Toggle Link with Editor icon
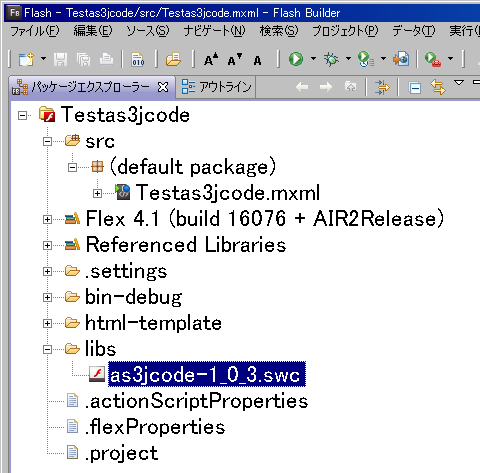Screen dimensions: 480x473 point(438,87)
